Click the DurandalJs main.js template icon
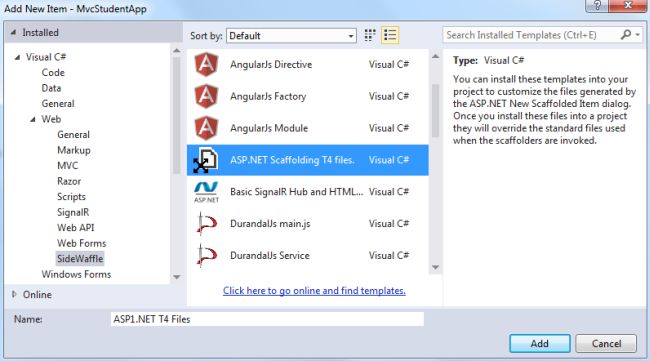The image size is (650, 361). [x=206, y=224]
